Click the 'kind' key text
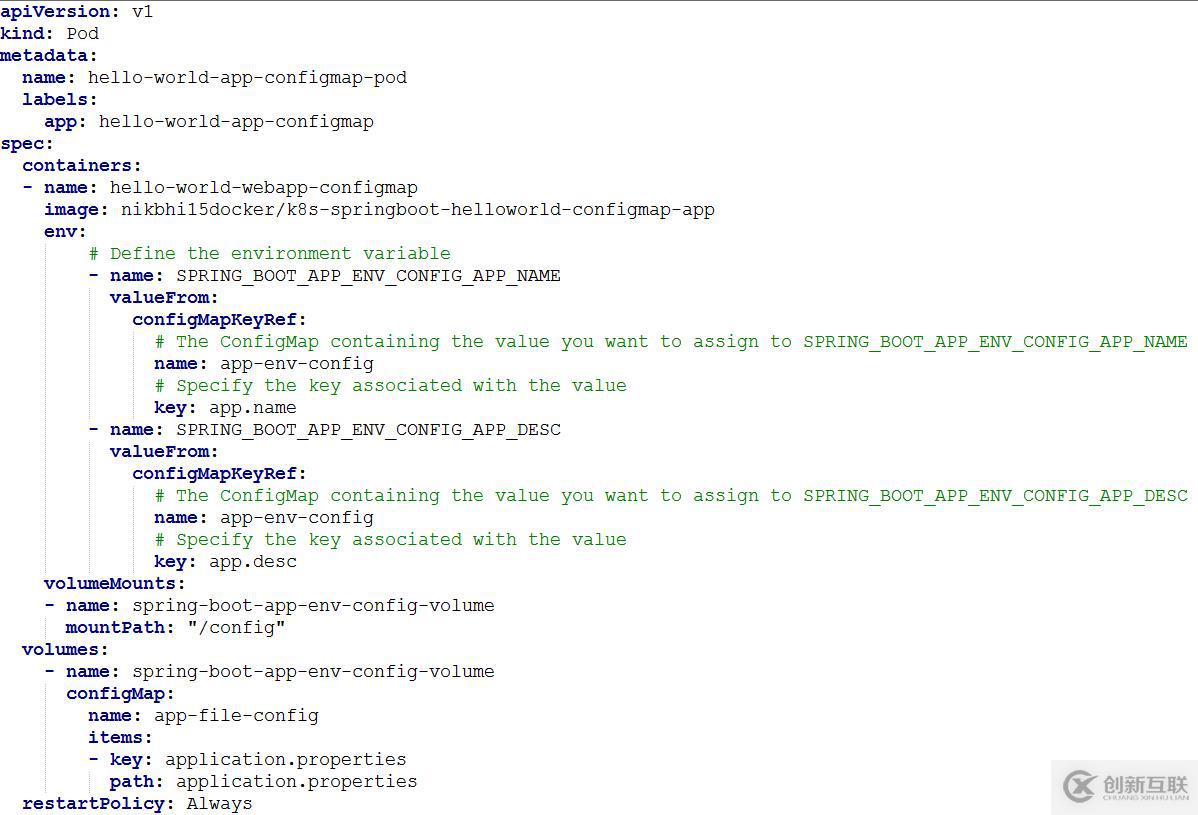Image resolution: width=1198 pixels, height=815 pixels. tap(21, 34)
